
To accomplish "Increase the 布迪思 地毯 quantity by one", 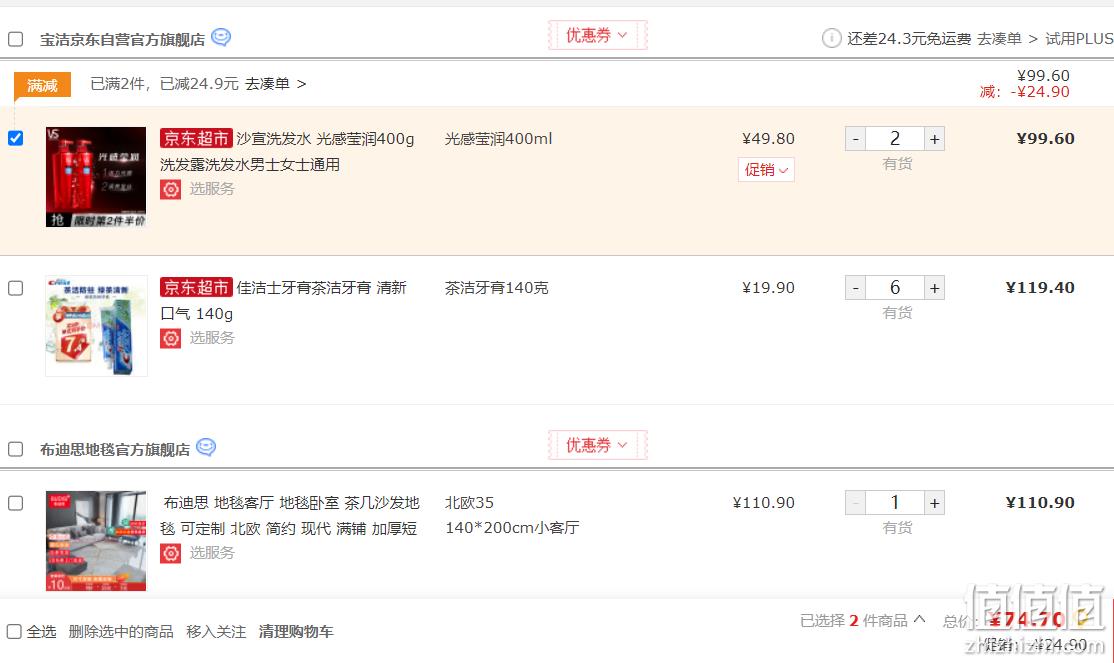I will 934,503.
